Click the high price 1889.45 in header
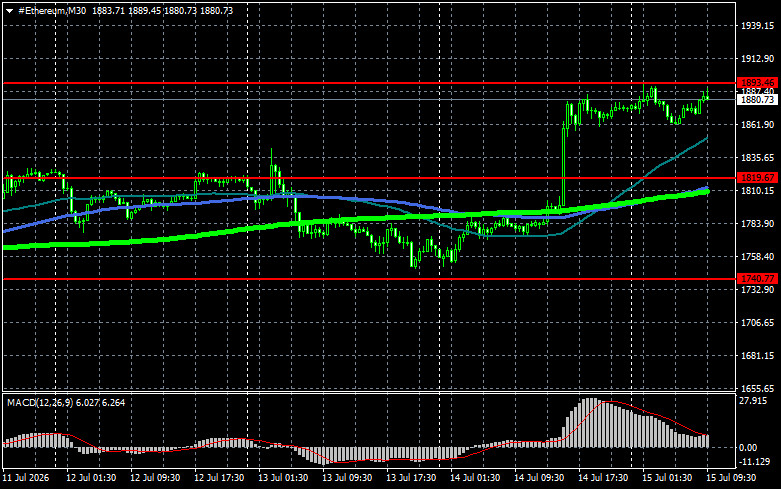The image size is (781, 489). click(144, 10)
